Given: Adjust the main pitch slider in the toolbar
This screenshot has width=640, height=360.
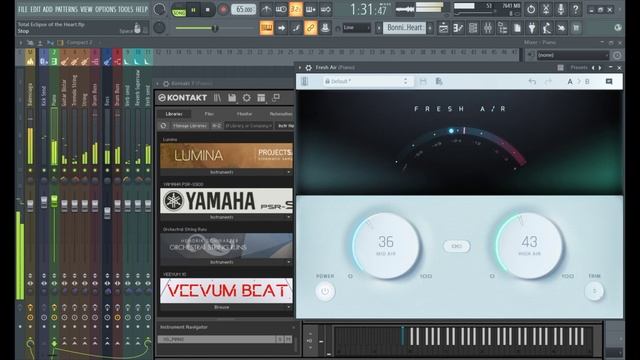Looking at the screenshot, I should 215,28.
